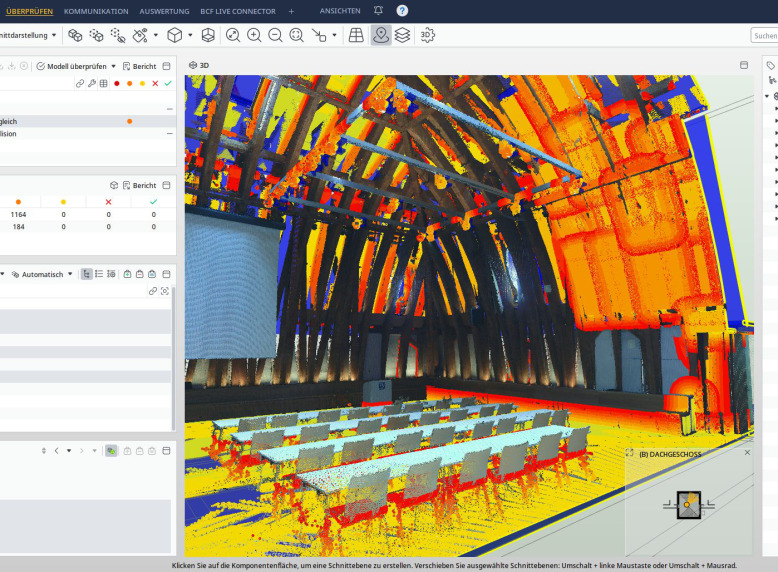
Task: Click the basket with red minus
Action: pos(140,274)
